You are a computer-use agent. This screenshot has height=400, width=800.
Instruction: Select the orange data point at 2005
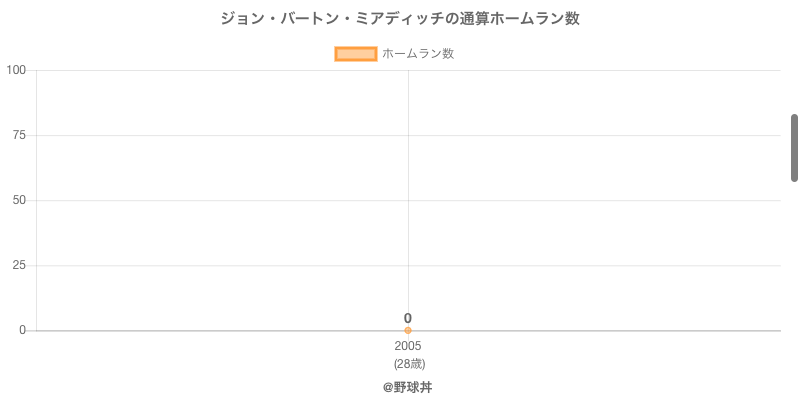click(x=408, y=331)
